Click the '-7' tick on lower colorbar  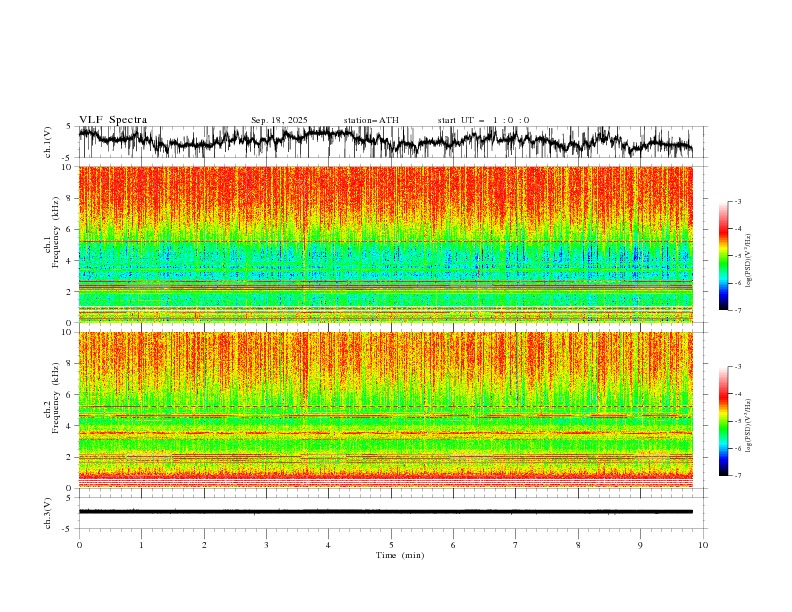click(x=737, y=476)
